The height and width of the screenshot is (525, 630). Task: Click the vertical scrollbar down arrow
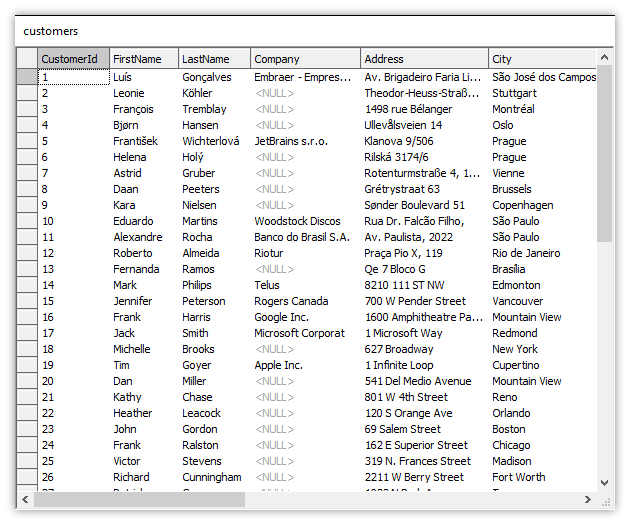coord(604,482)
